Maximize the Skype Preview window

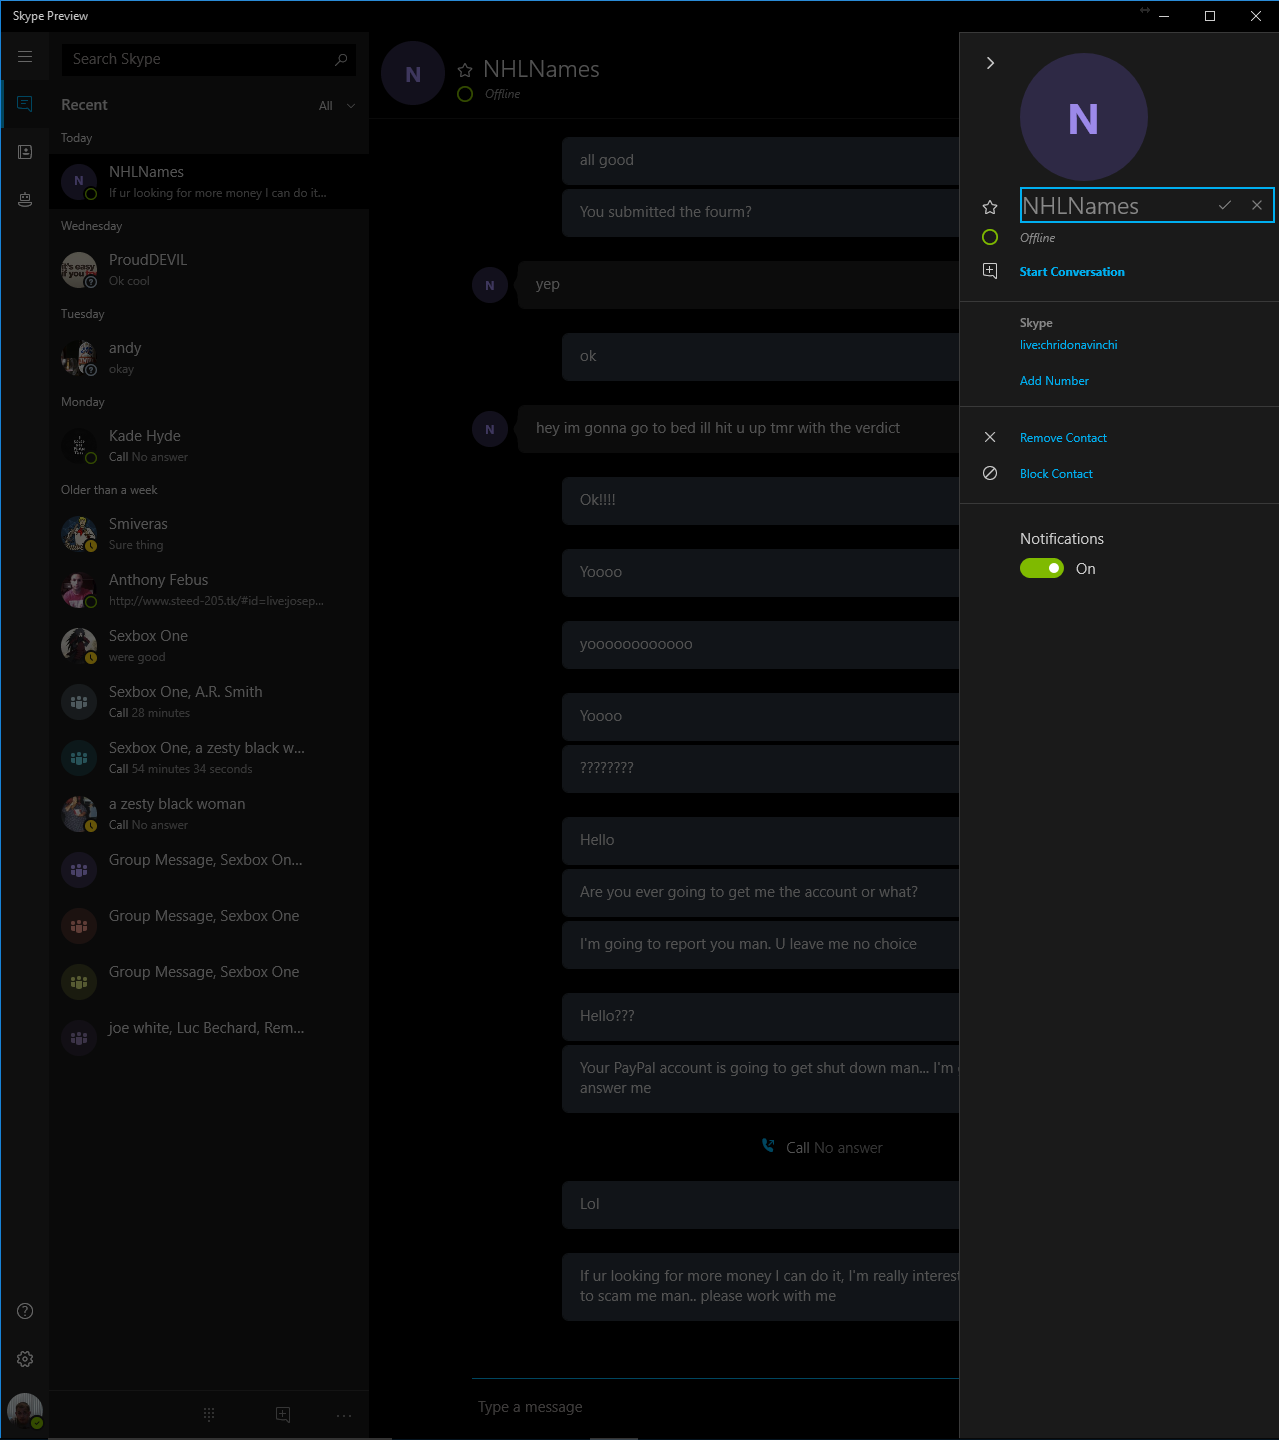(x=1210, y=16)
